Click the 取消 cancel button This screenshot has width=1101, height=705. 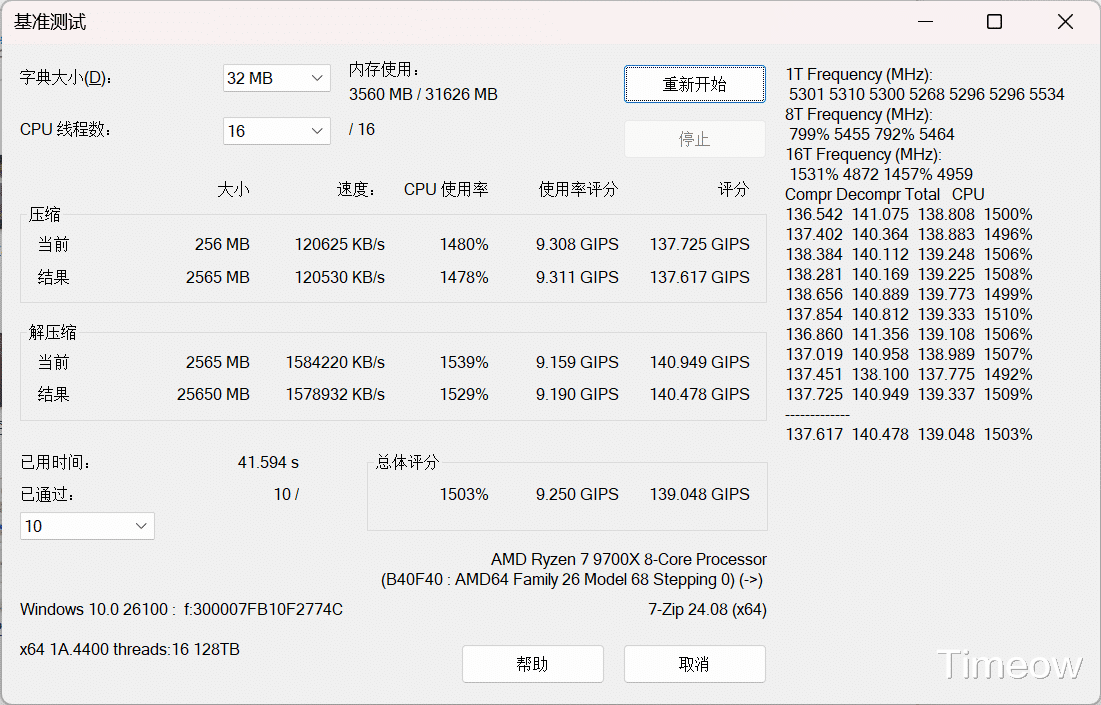click(x=694, y=664)
